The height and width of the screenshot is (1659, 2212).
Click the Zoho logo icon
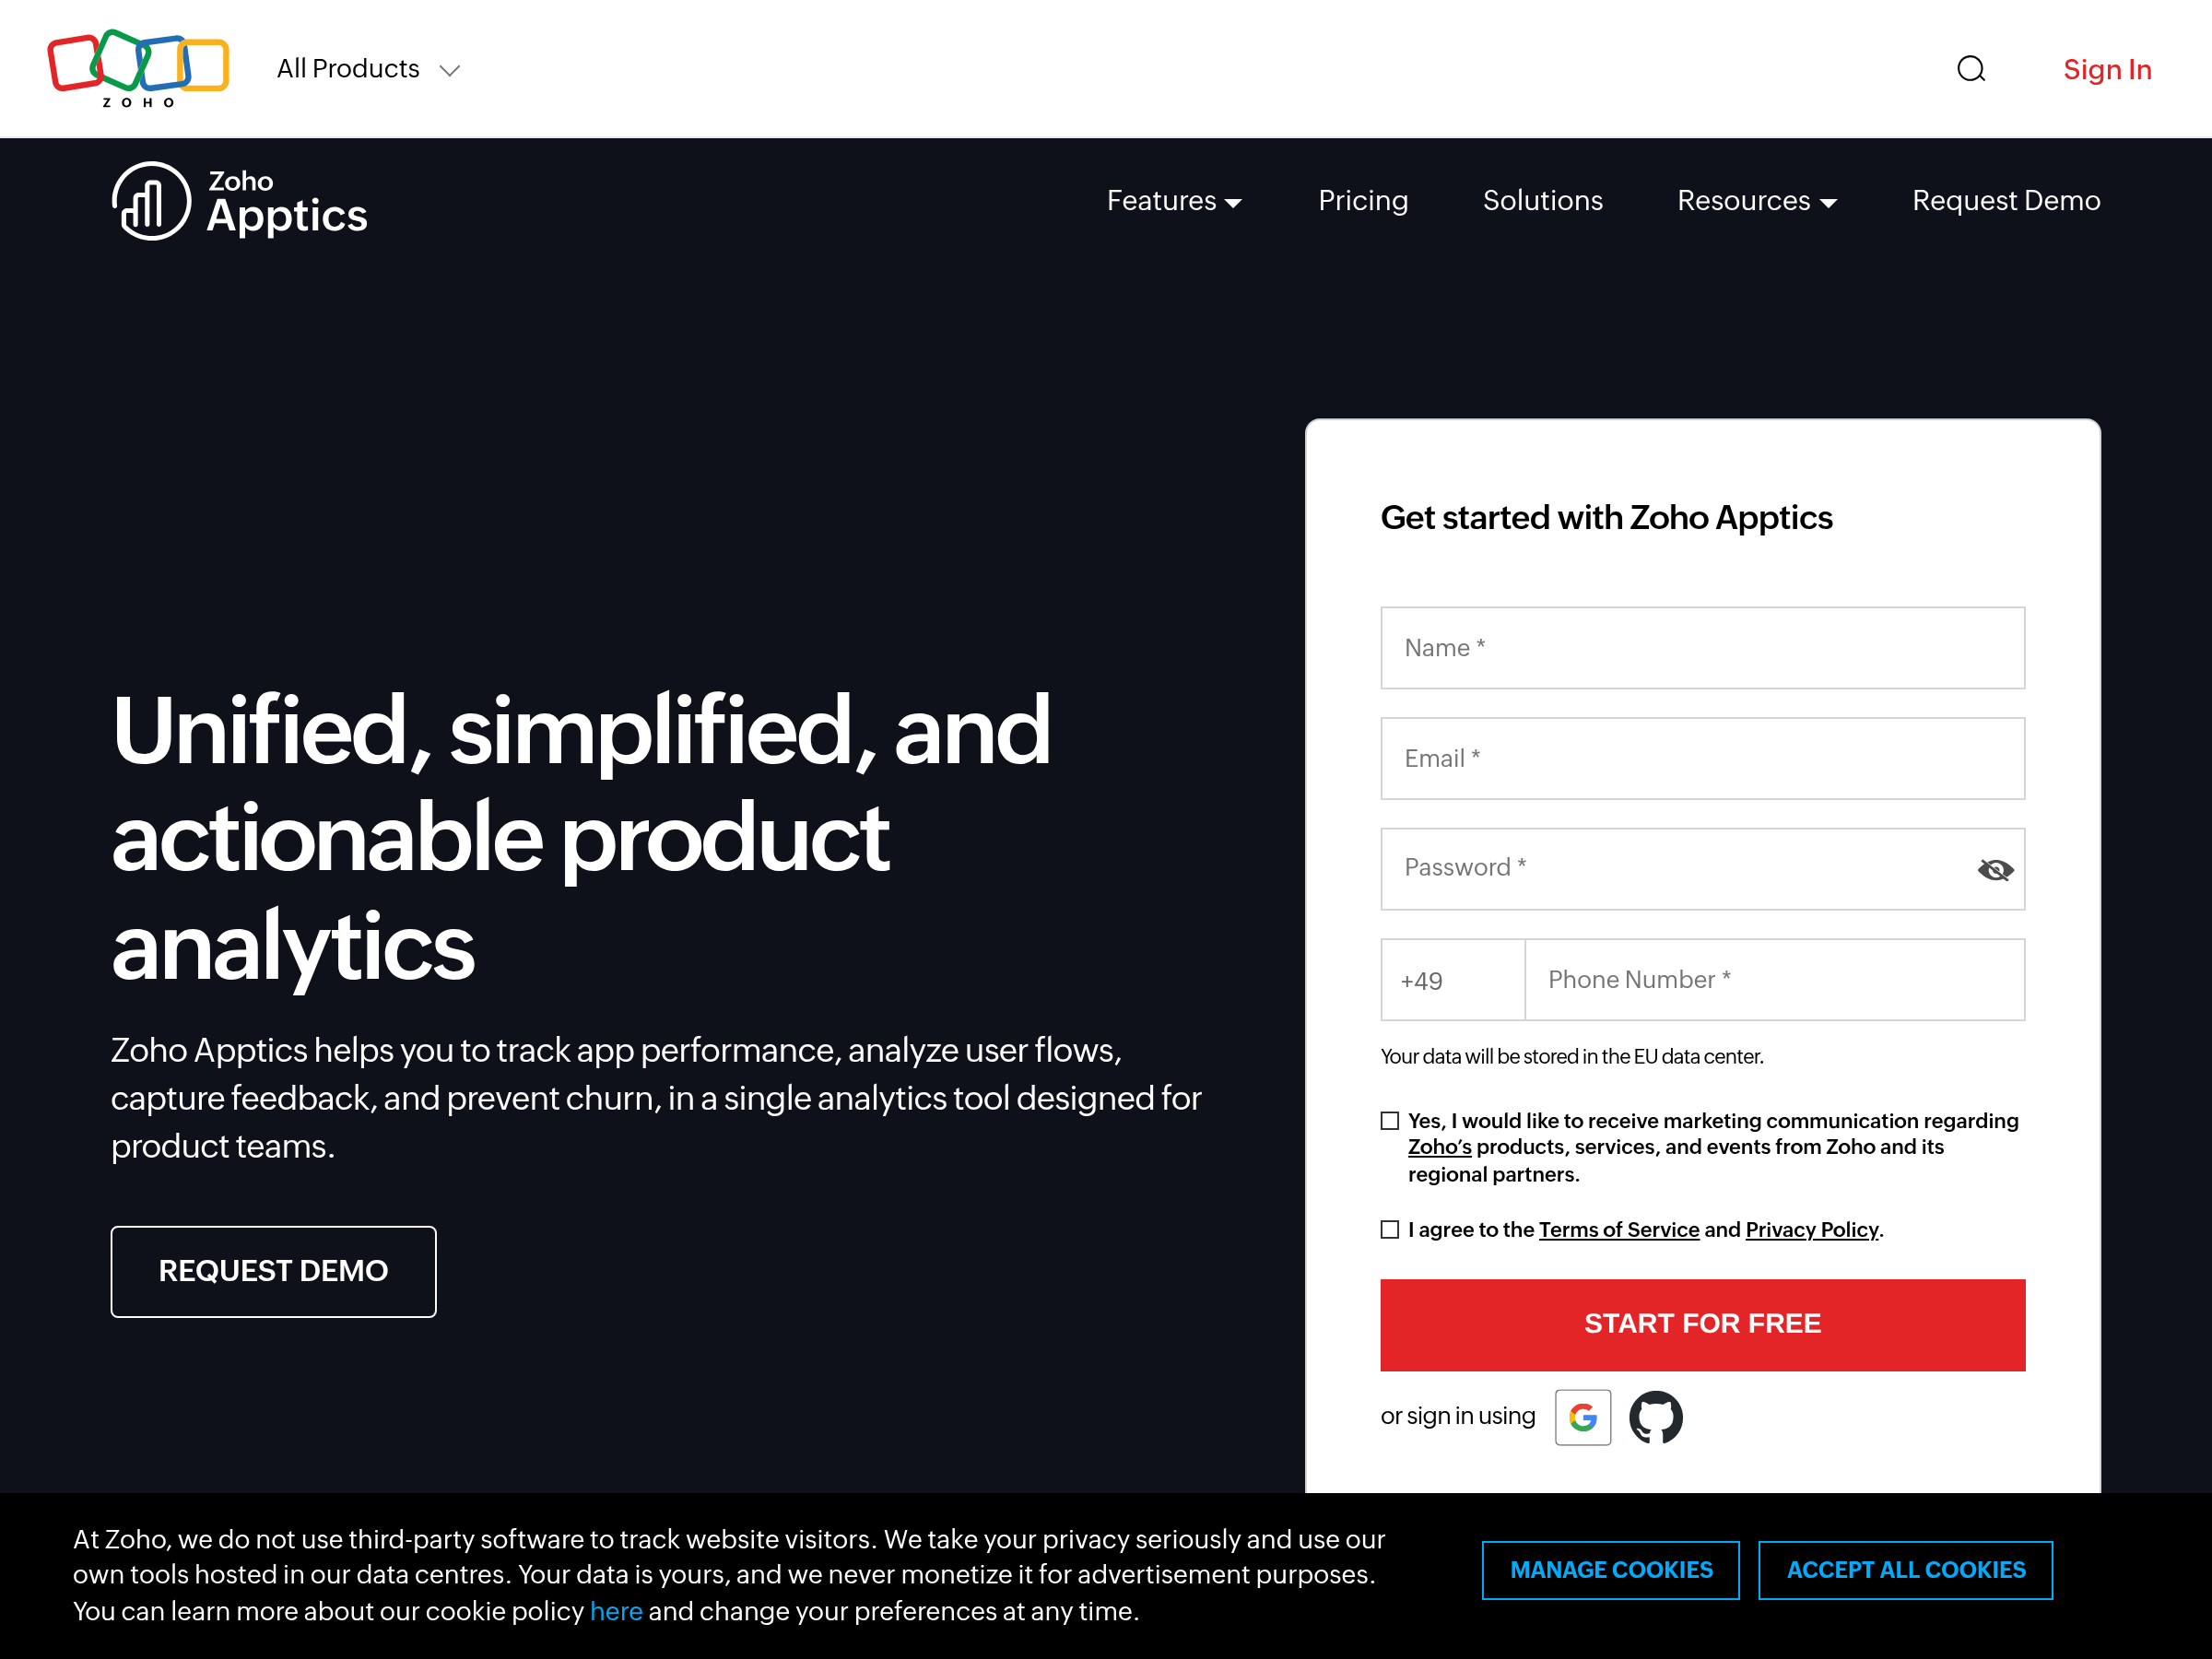(138, 68)
